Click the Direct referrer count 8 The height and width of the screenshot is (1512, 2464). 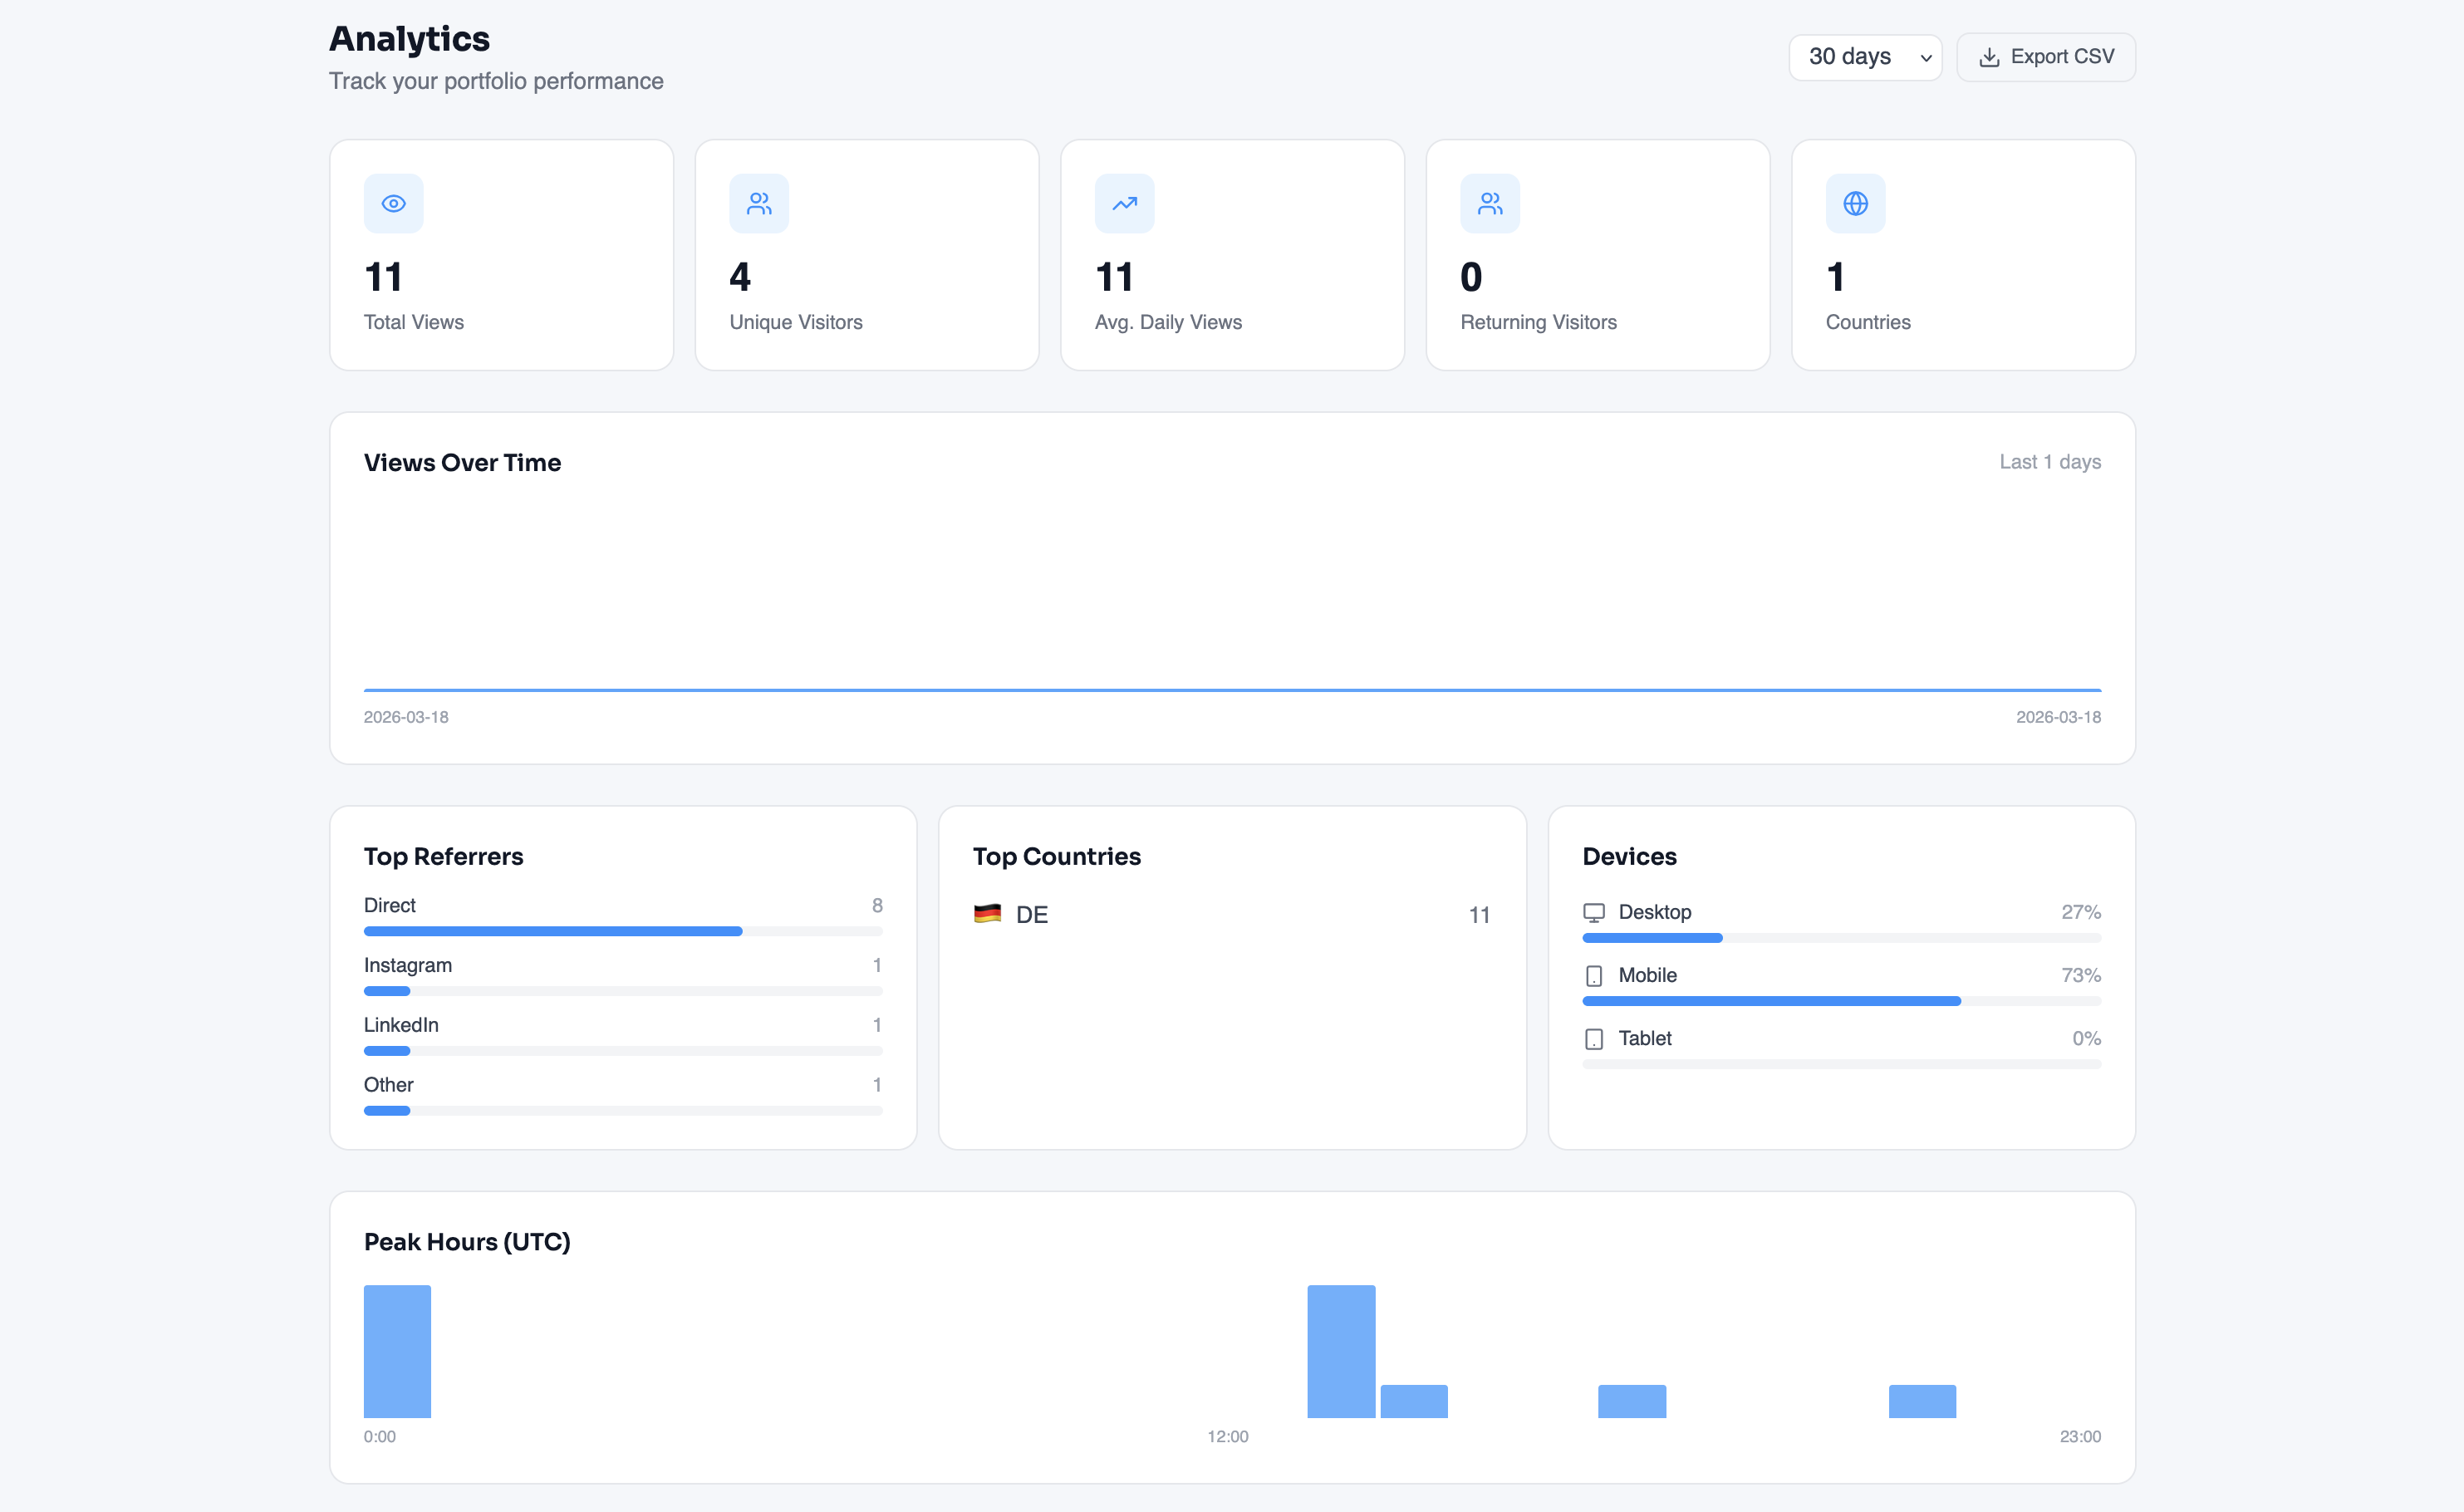(877, 905)
